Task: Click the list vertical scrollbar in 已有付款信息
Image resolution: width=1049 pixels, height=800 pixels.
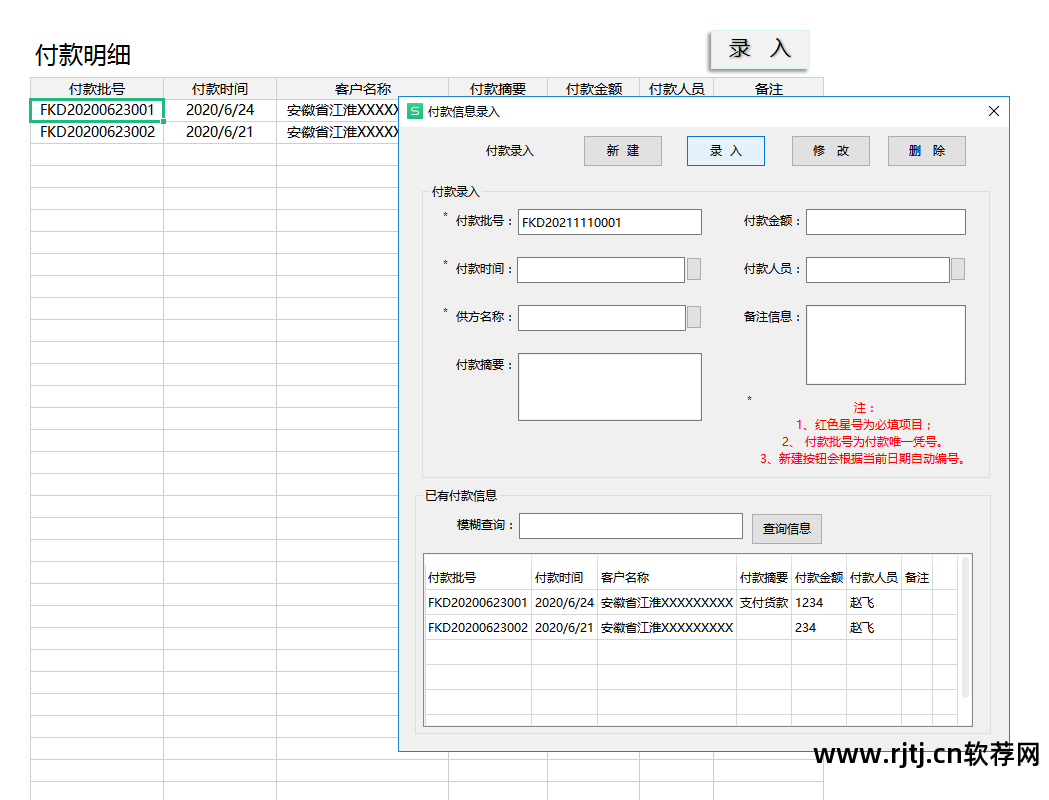Action: click(965, 629)
